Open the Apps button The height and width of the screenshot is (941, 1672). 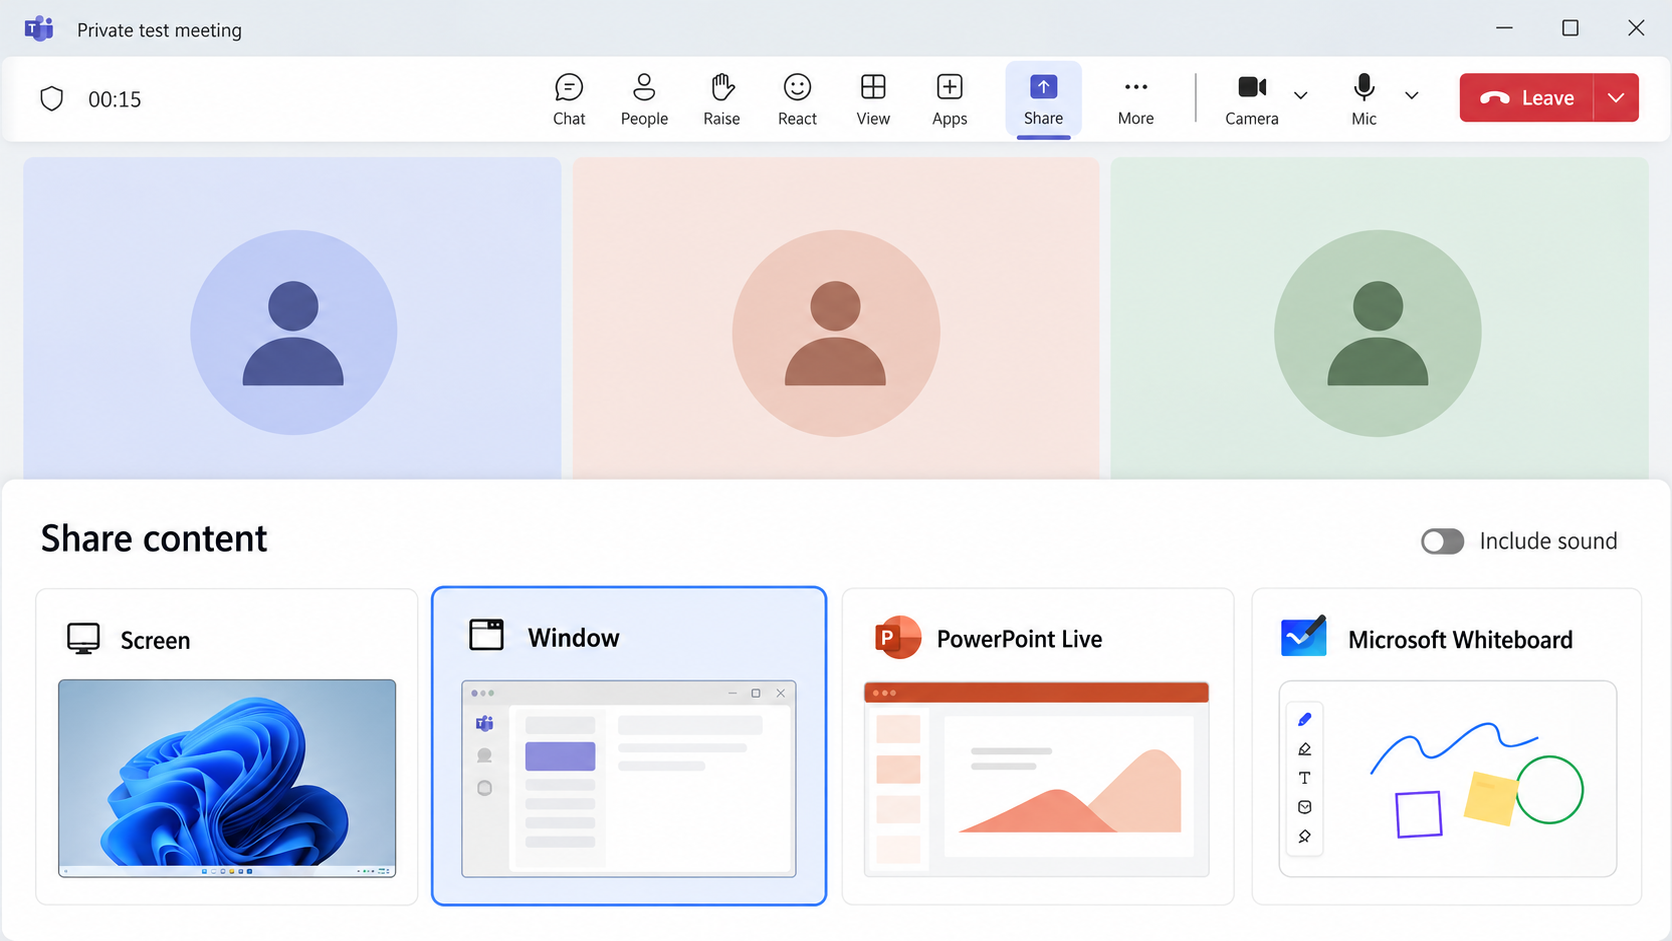[949, 99]
